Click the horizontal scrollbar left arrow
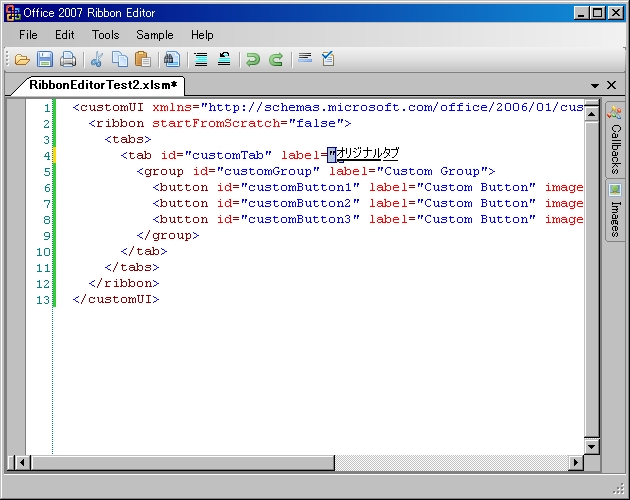This screenshot has width=630, height=500. 22,463
